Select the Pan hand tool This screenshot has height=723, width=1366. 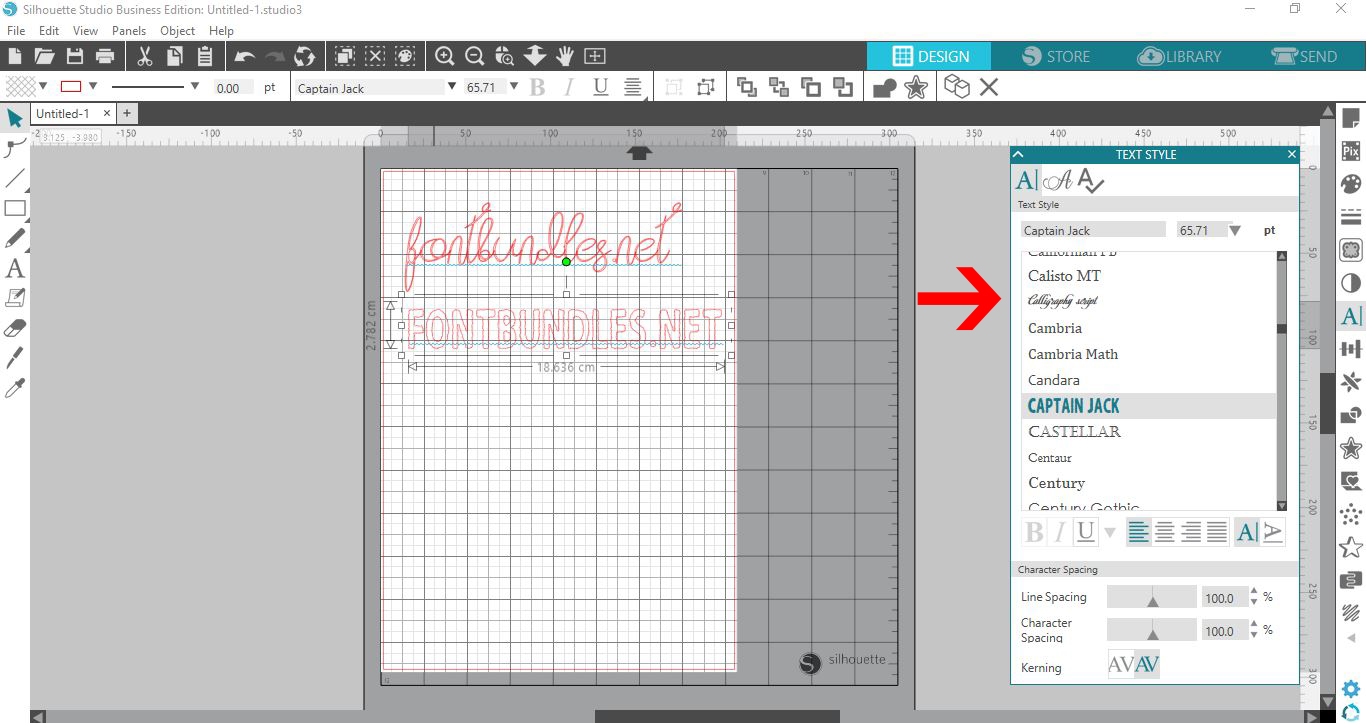(565, 56)
